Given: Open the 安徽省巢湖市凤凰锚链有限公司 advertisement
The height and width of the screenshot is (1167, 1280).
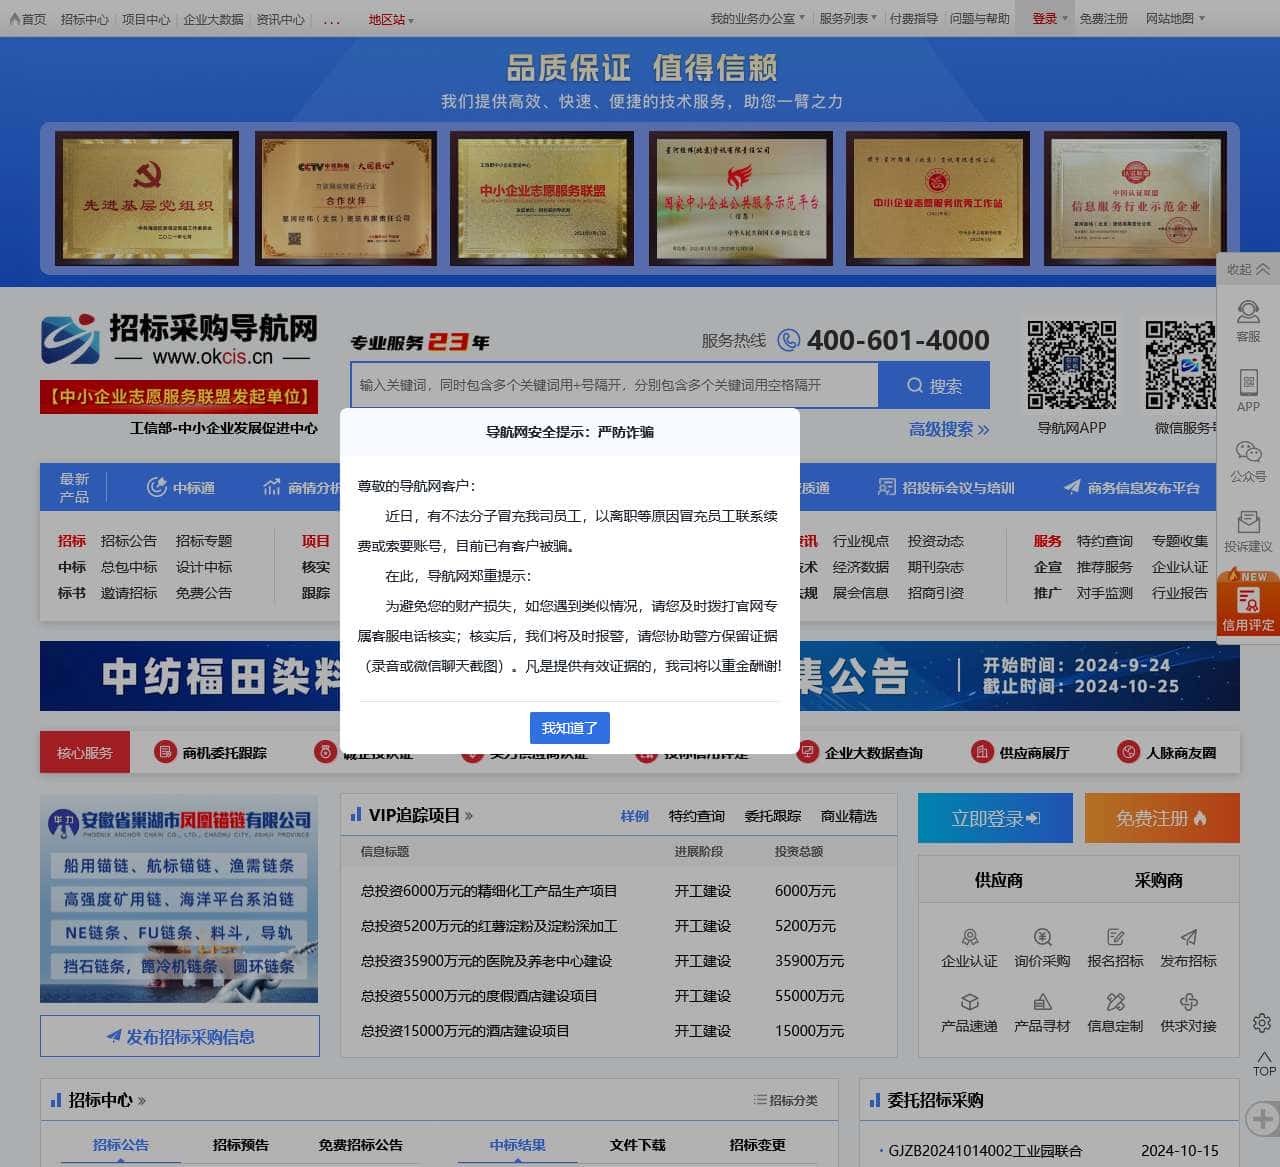Looking at the screenshot, I should tap(179, 899).
